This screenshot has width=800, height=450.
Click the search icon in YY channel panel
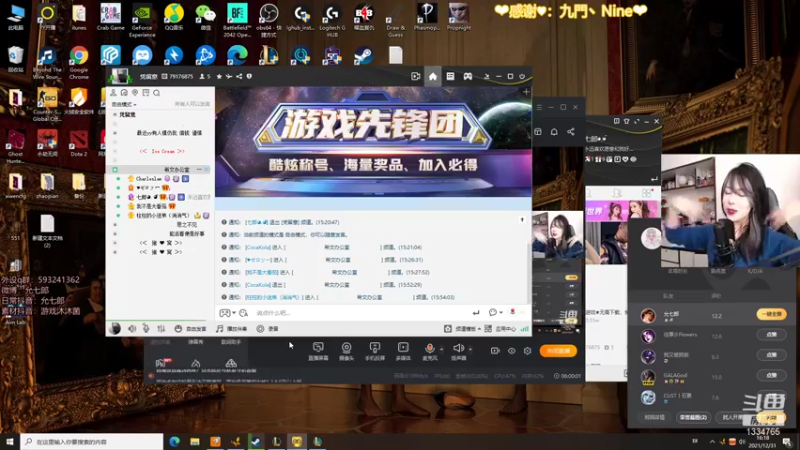[157, 93]
